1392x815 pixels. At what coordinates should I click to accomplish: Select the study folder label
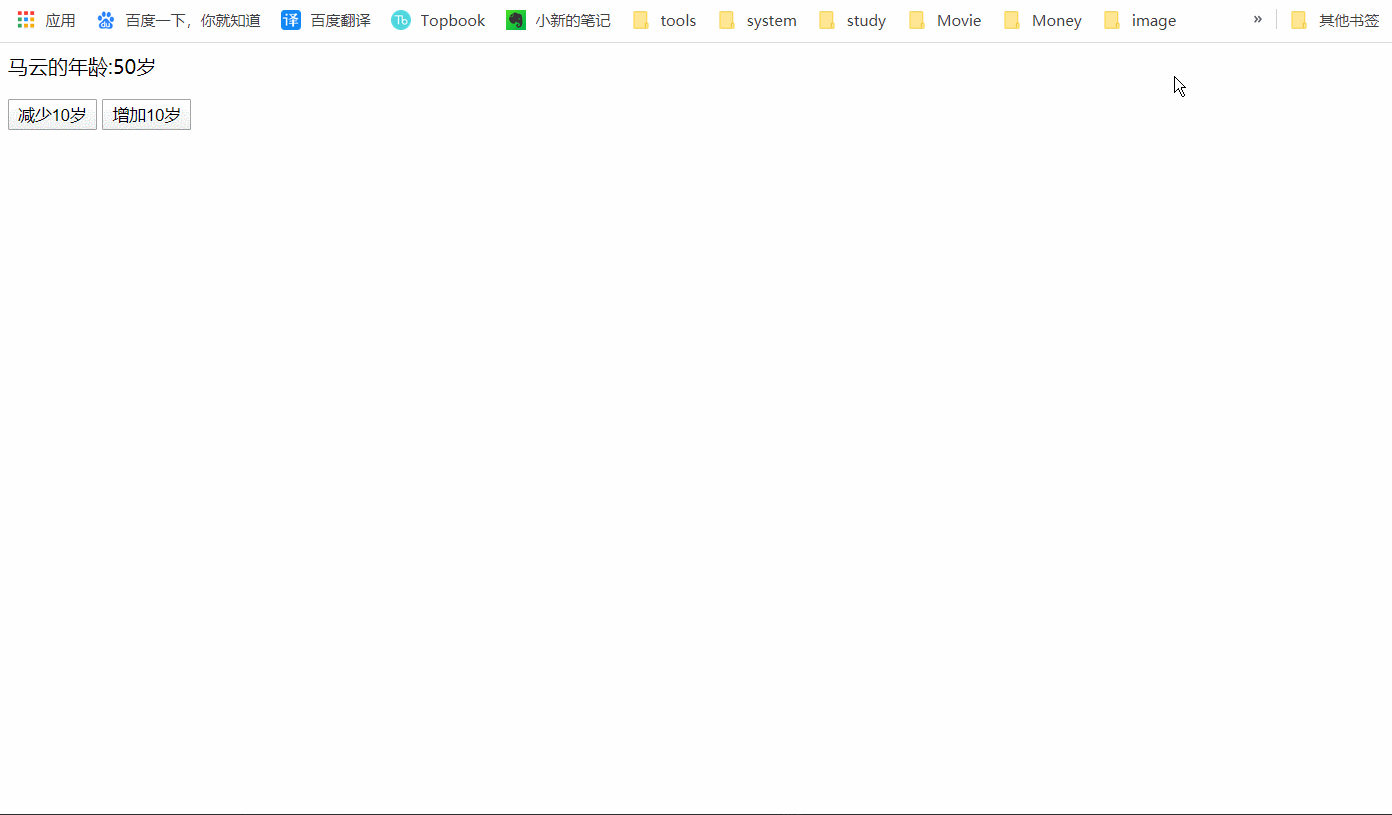866,19
